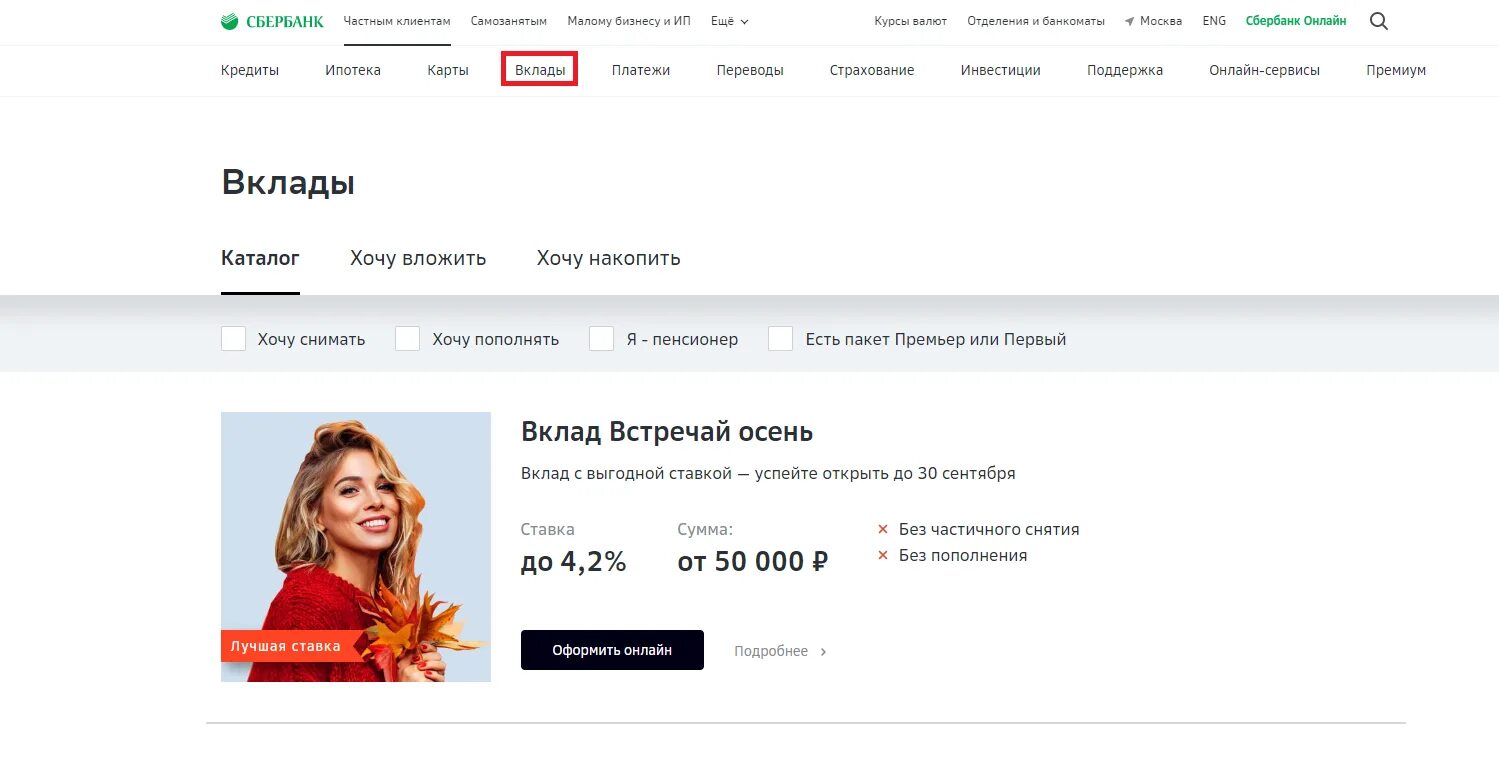Click the Sberbank logo
This screenshot has height=758, width=1499.
tap(272, 21)
